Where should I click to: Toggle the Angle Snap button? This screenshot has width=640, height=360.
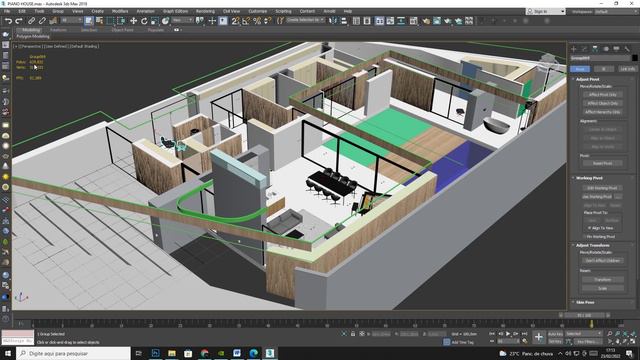tap(246, 21)
